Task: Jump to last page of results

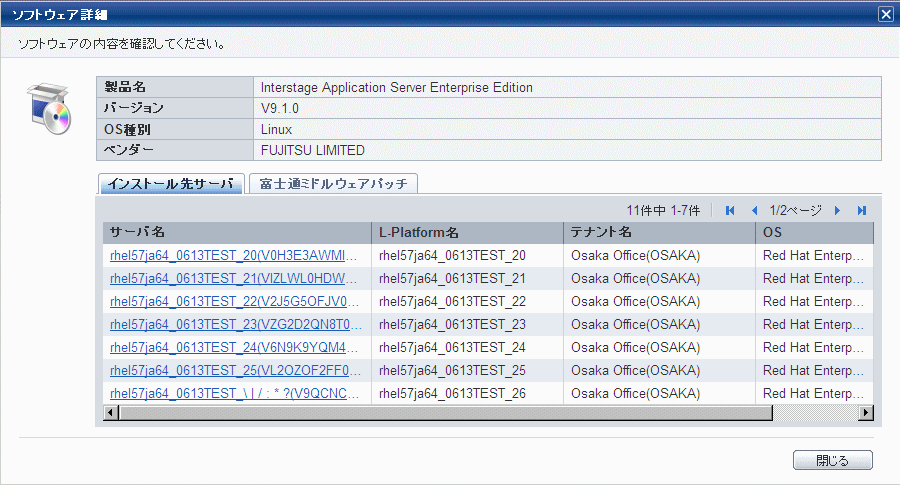Action: [862, 211]
